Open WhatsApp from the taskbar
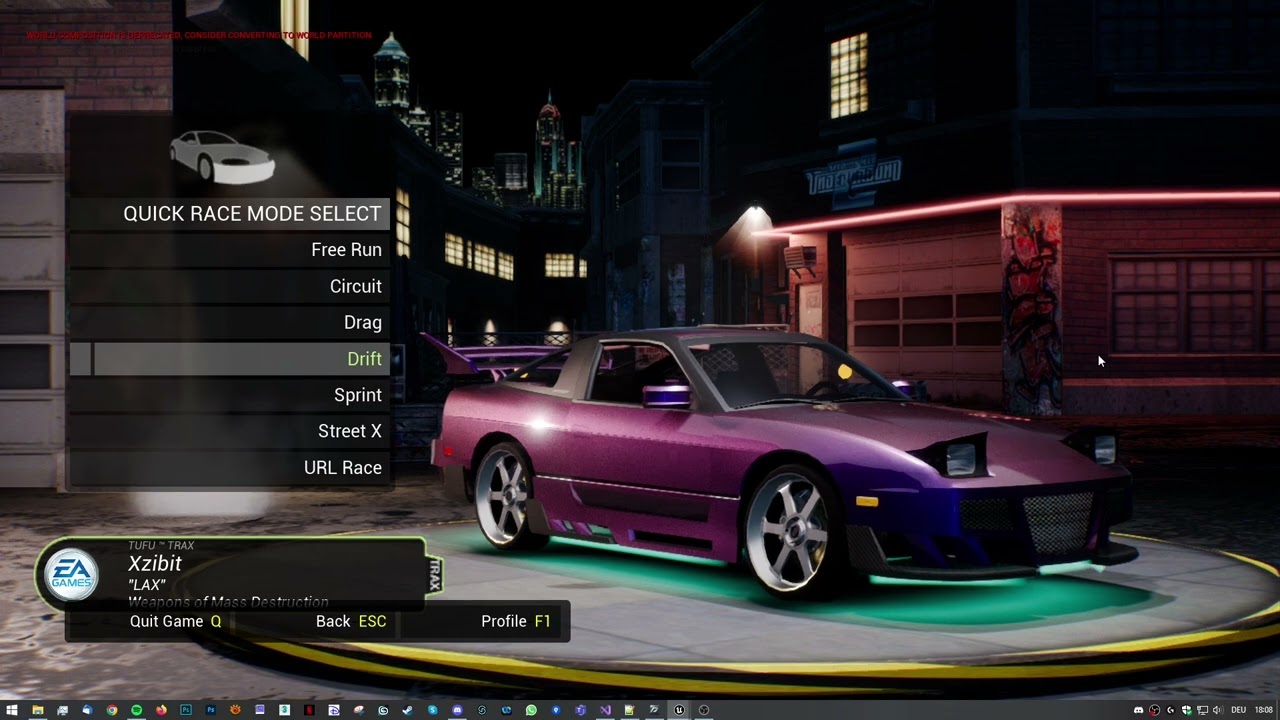 pyautogui.click(x=531, y=710)
